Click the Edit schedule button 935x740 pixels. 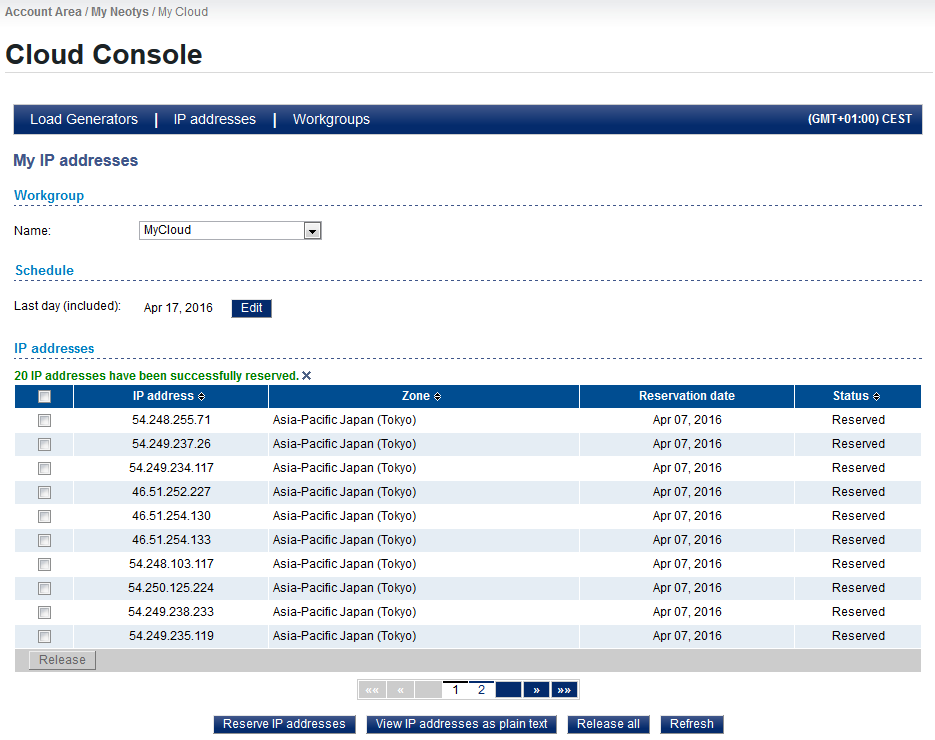pos(251,308)
